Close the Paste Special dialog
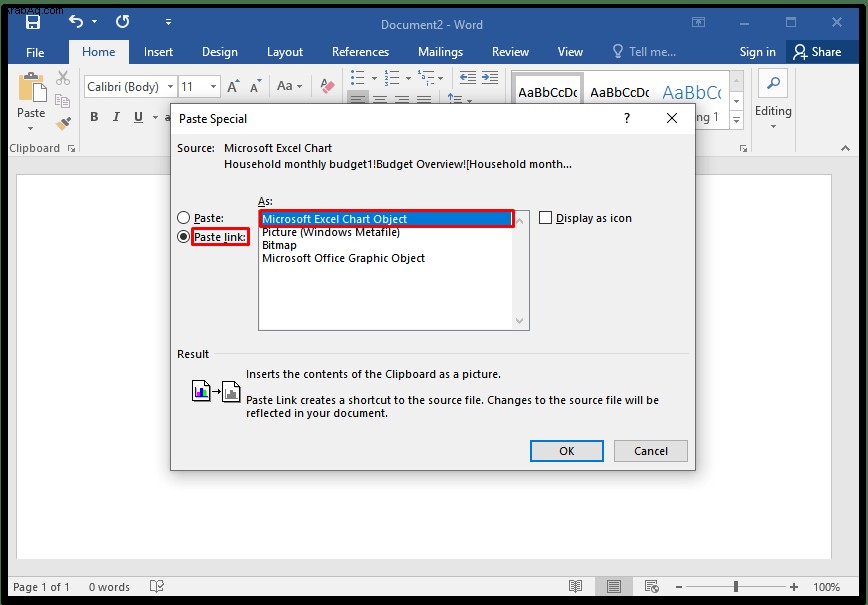Viewport: 868px width, 605px height. 671,118
